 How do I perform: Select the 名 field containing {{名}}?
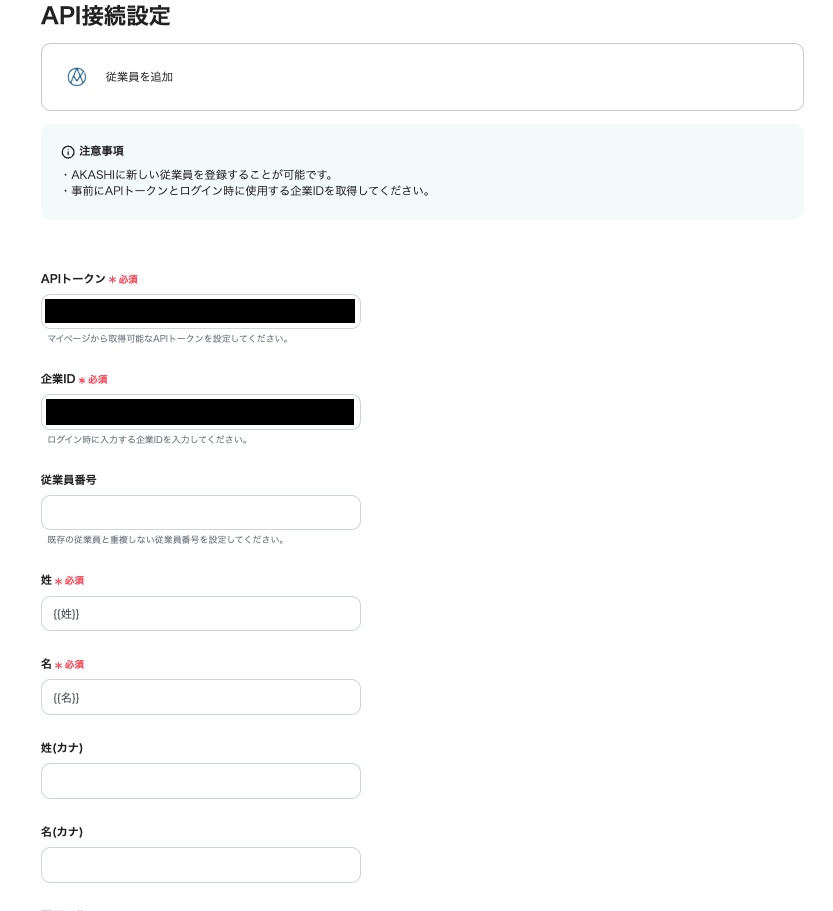[x=200, y=697]
